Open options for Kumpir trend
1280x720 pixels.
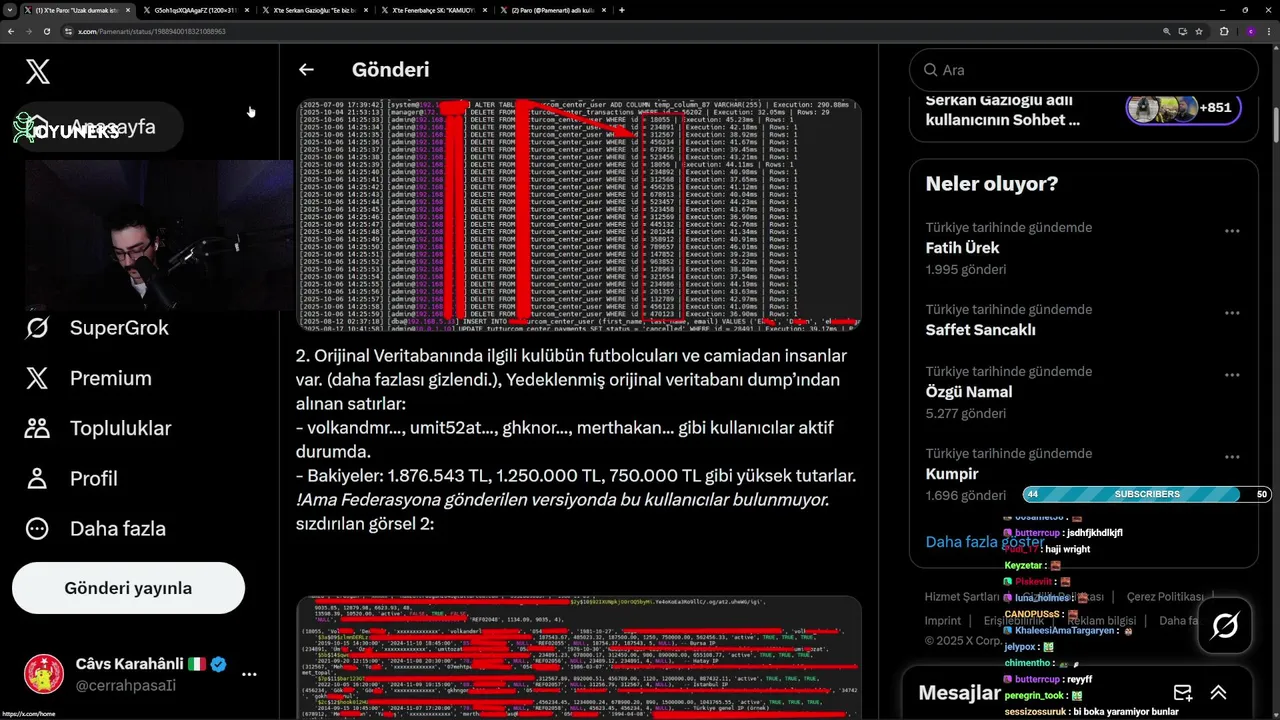(x=1232, y=457)
